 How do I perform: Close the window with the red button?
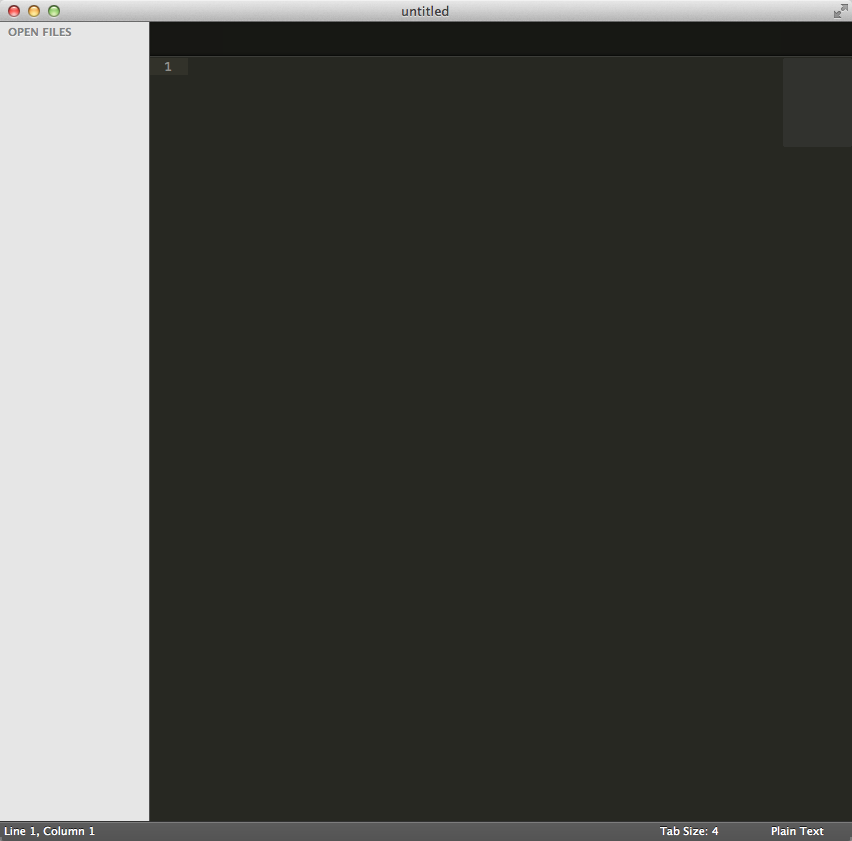[14, 11]
